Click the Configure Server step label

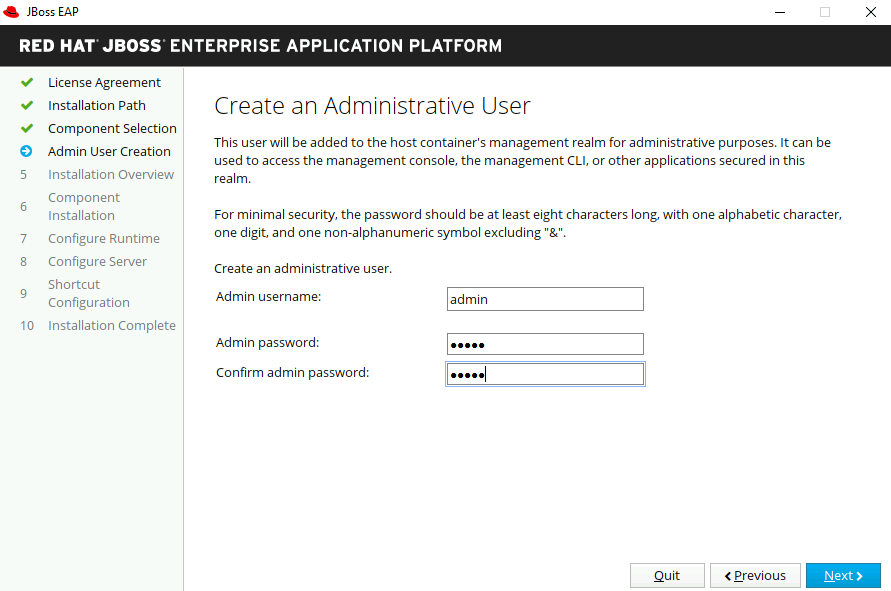point(97,261)
